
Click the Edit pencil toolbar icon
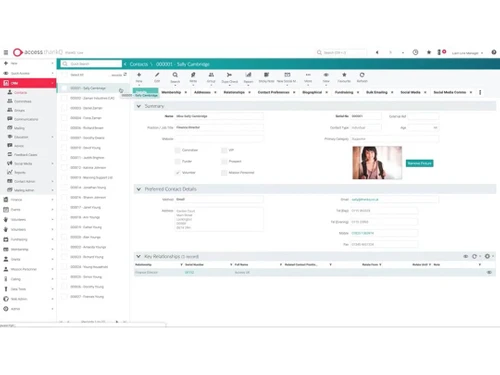pyautogui.click(x=157, y=77)
